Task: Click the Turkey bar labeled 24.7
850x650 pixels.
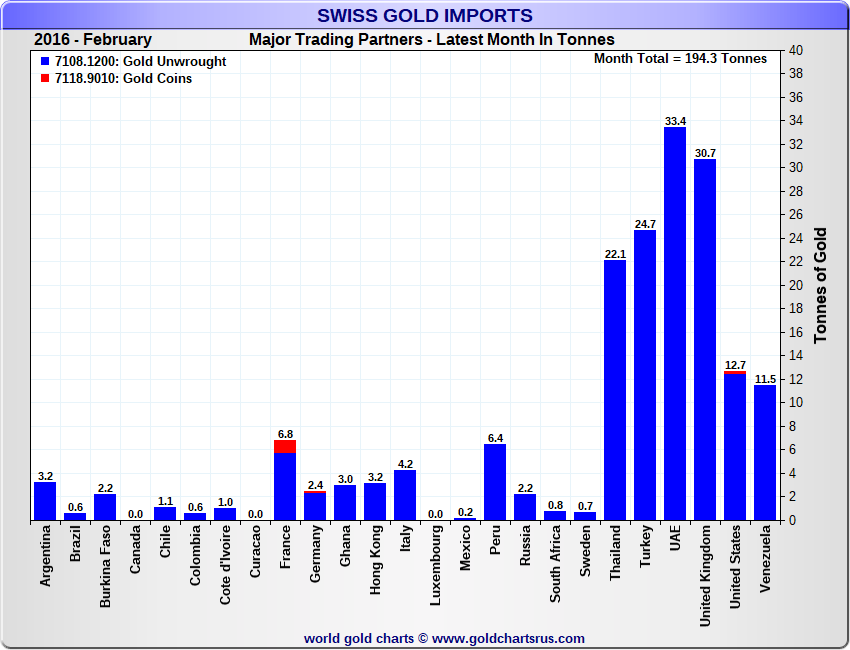Action: tap(645, 375)
